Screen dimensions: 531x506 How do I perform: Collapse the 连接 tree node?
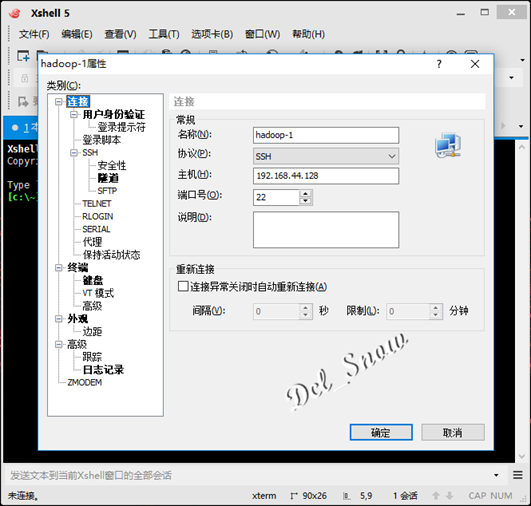point(59,102)
